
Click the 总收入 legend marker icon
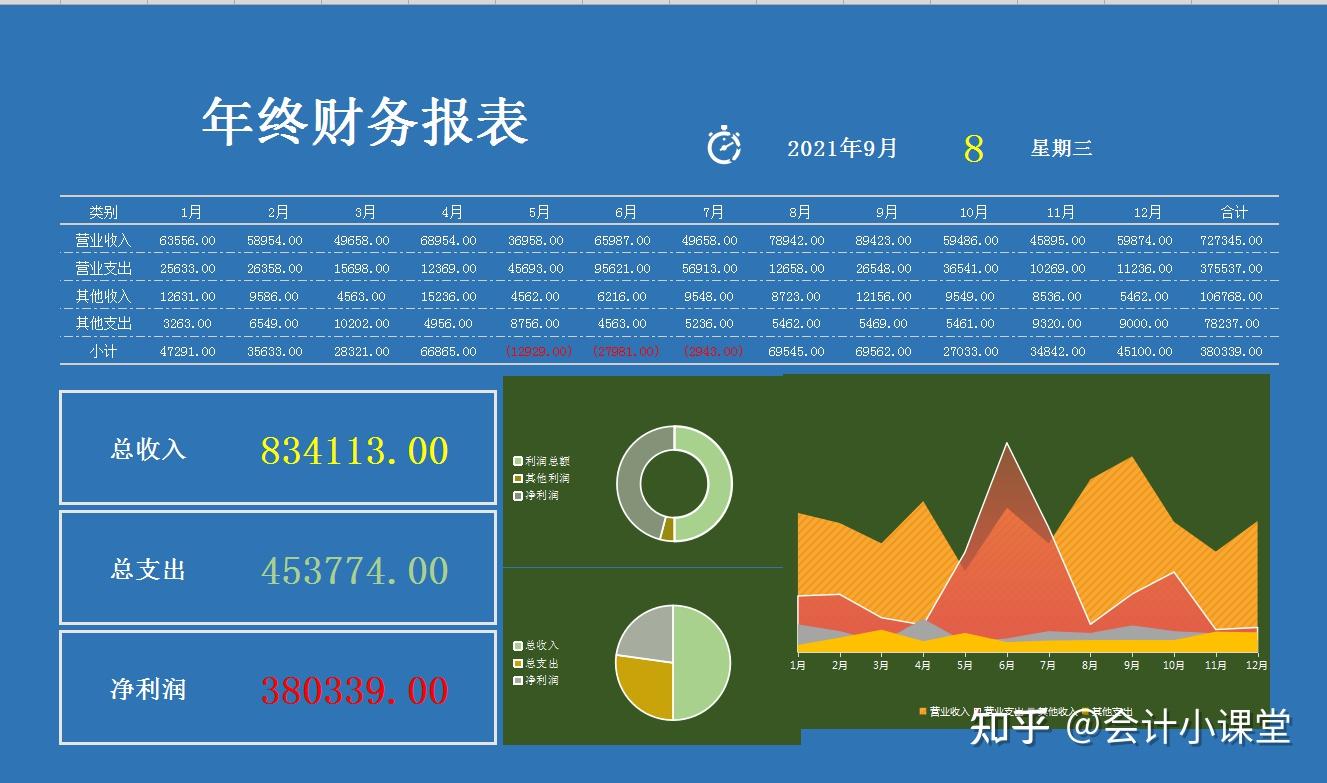(517, 646)
